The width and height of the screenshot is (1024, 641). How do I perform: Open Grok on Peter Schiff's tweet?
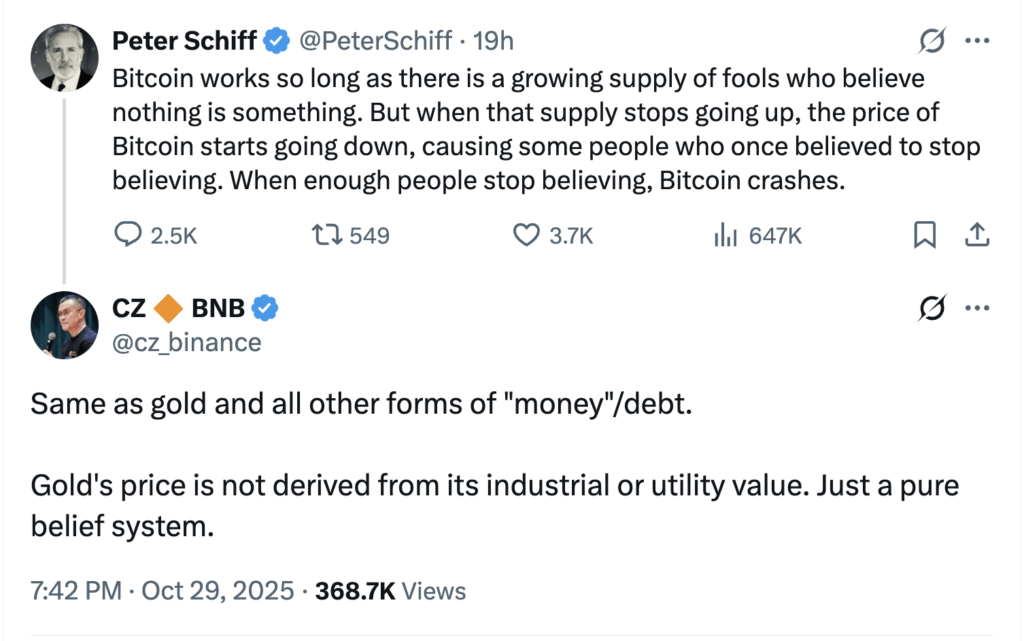coord(932,40)
